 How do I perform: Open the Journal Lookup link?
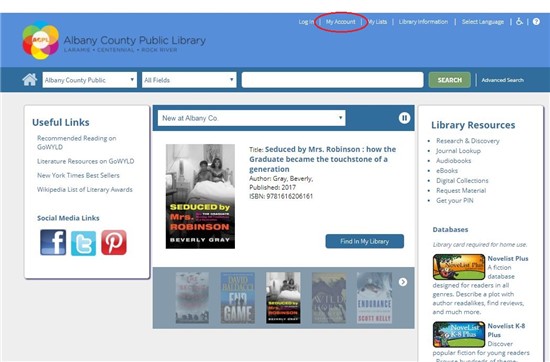coord(458,151)
